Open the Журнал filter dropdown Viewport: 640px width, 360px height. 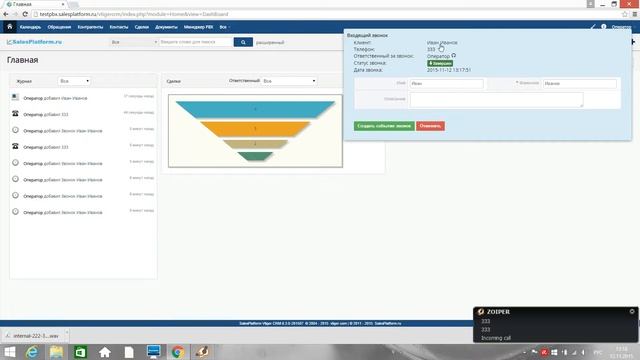click(74, 81)
